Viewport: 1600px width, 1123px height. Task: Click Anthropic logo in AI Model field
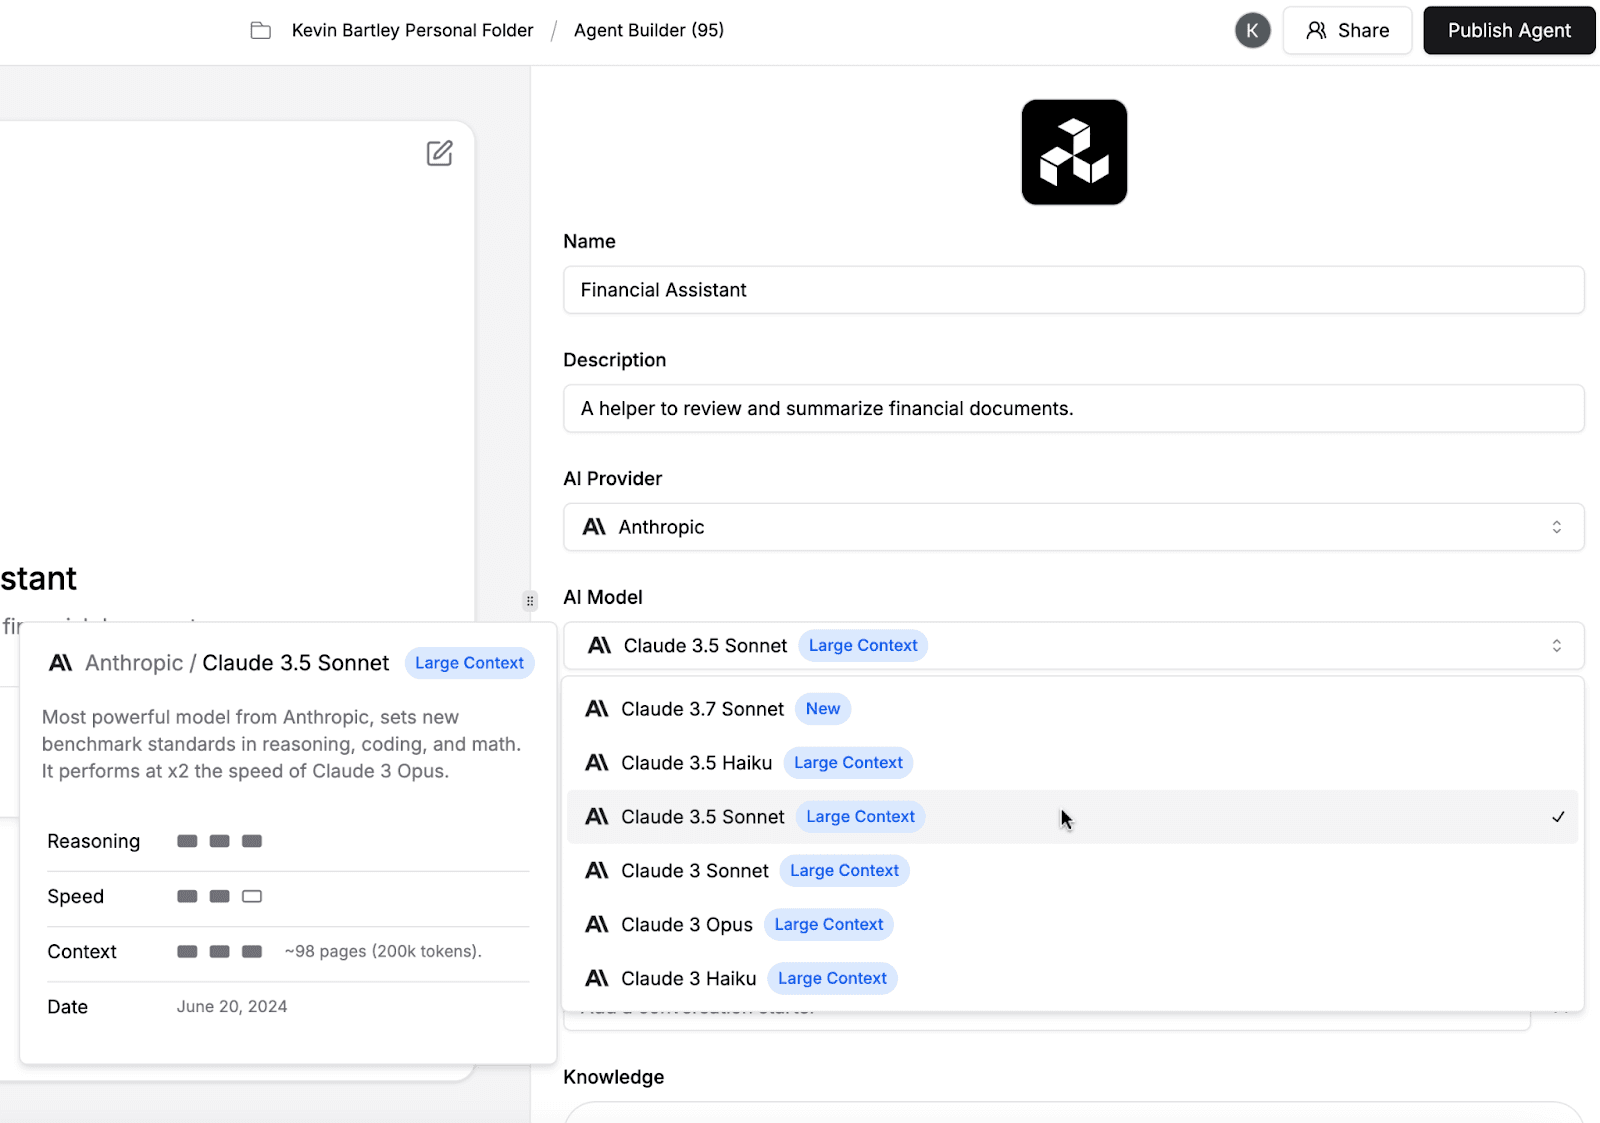599,646
